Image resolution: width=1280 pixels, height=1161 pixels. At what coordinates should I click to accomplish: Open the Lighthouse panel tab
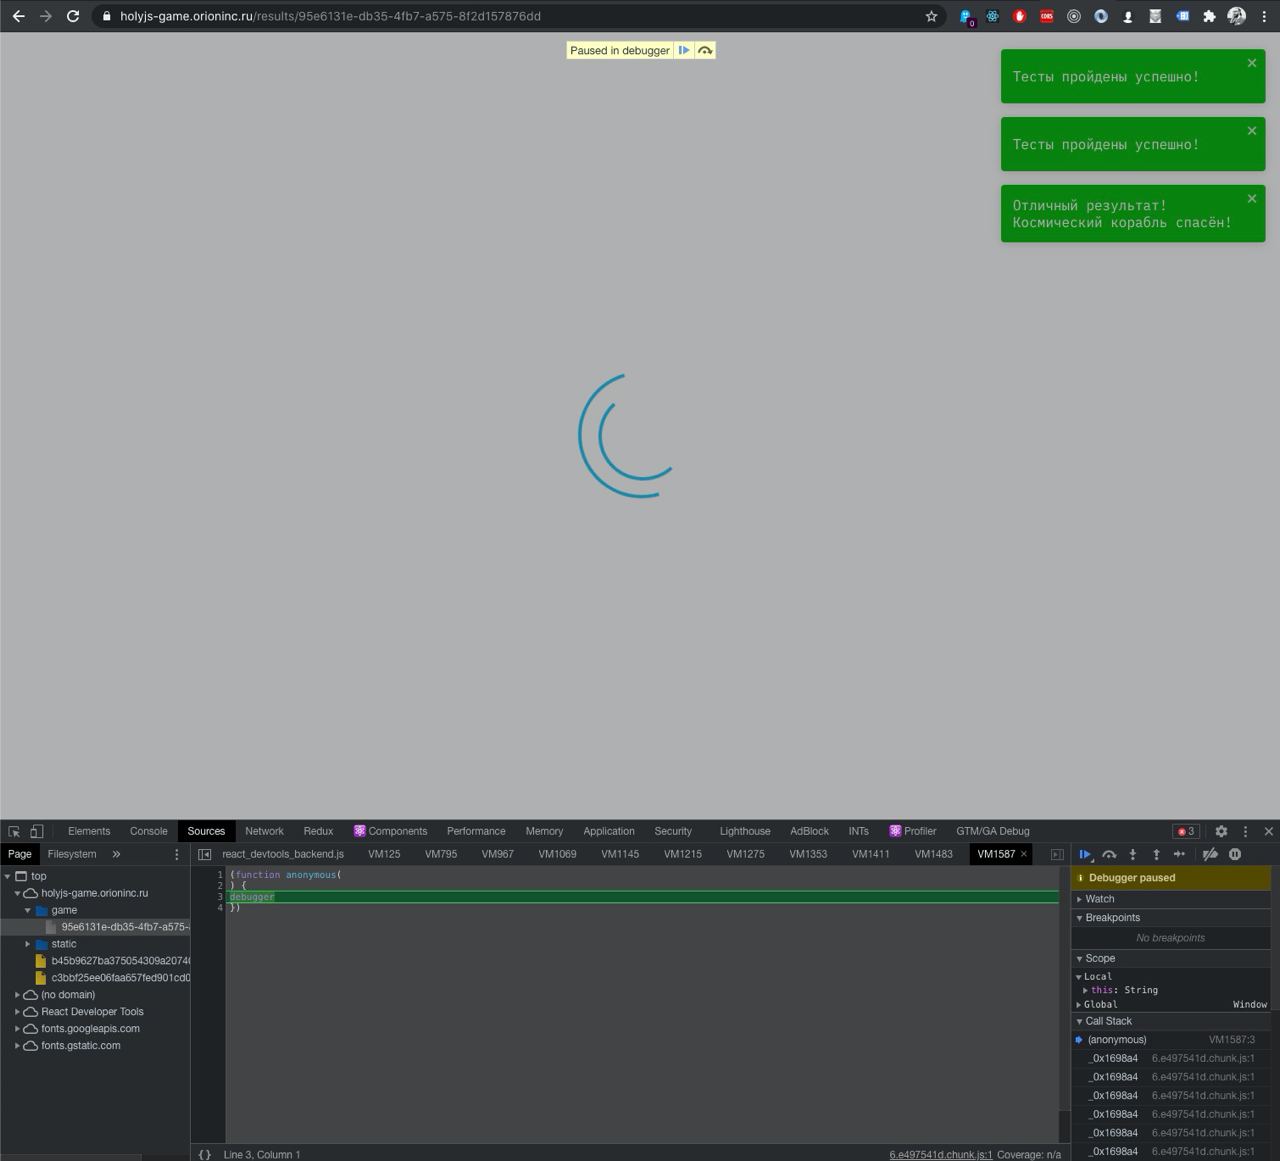coord(745,831)
